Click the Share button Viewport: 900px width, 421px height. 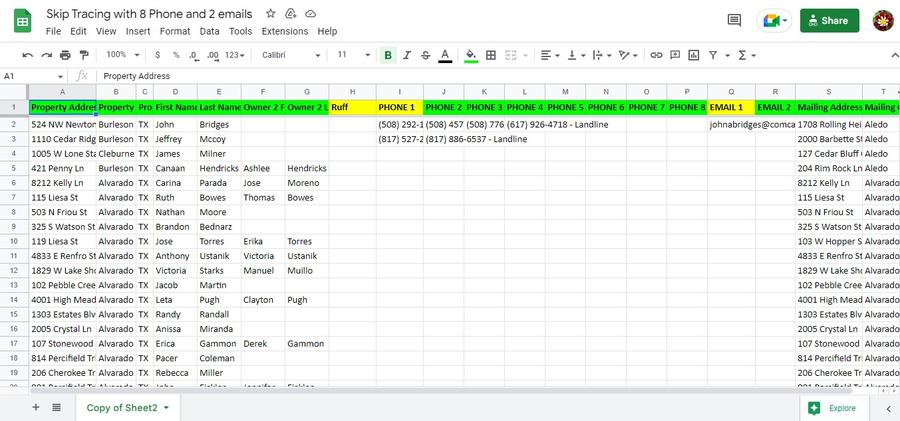coord(829,21)
